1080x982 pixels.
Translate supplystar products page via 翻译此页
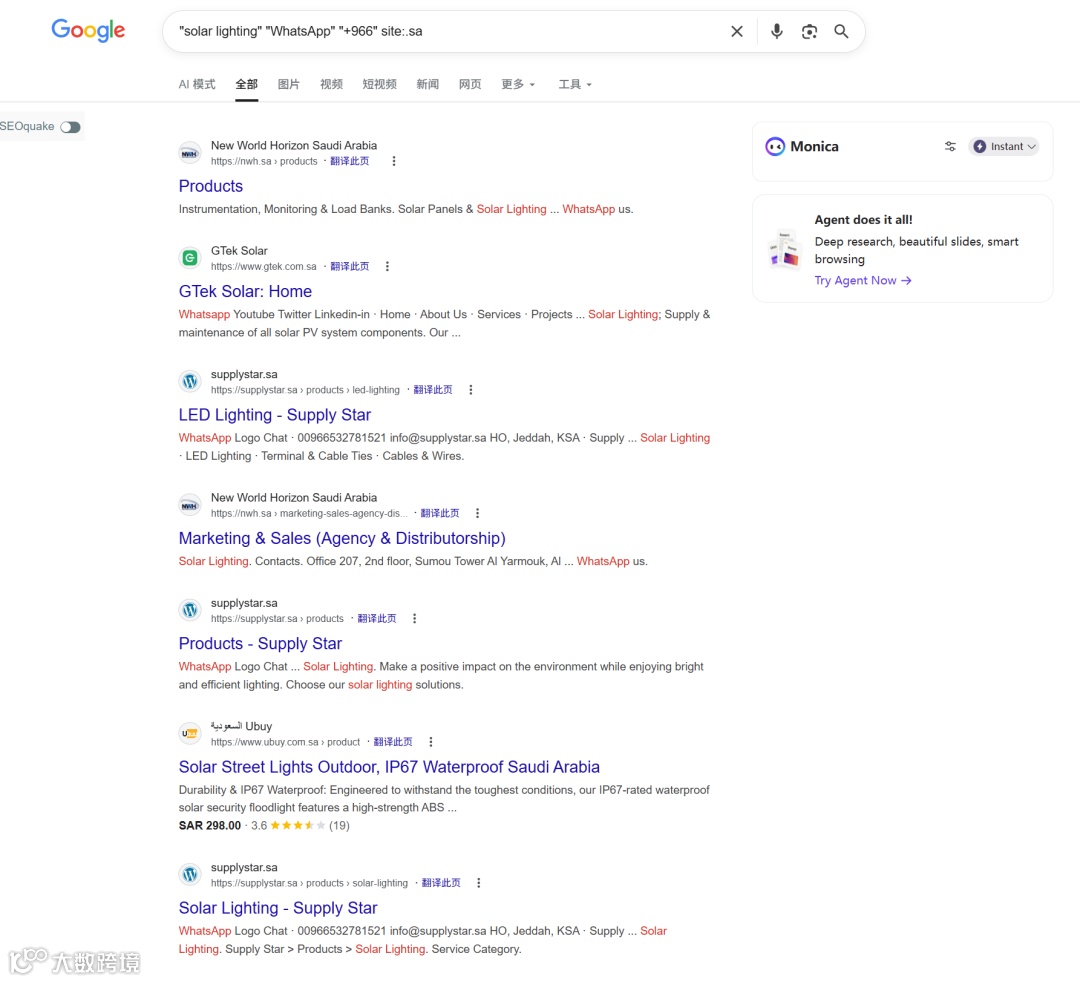[377, 618]
